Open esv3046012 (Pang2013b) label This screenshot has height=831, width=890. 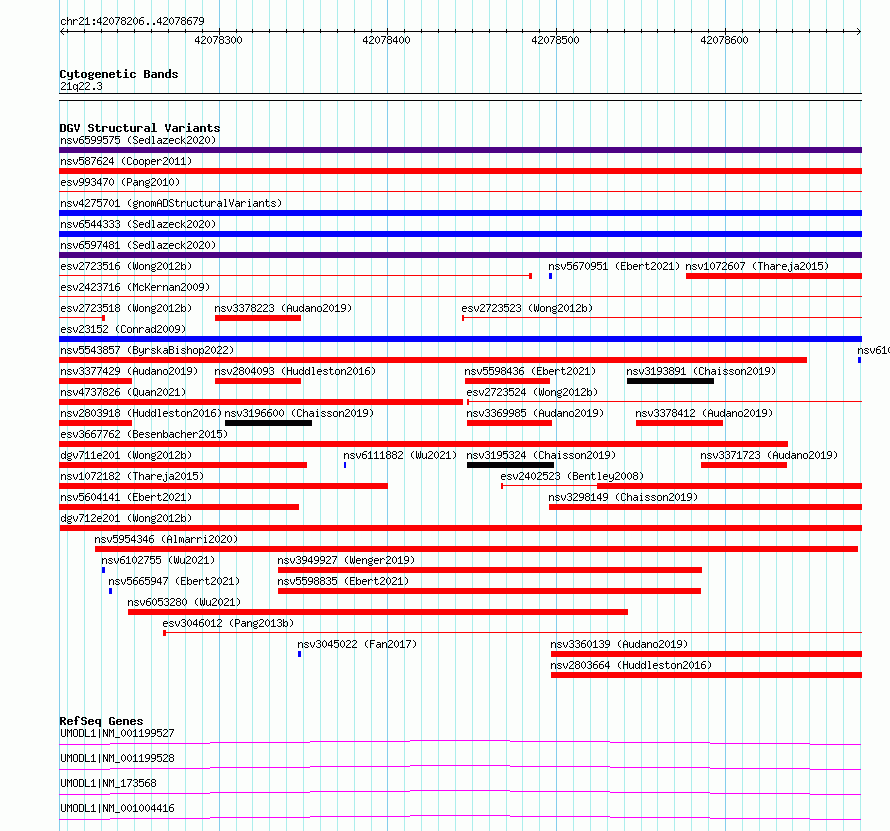228,623
